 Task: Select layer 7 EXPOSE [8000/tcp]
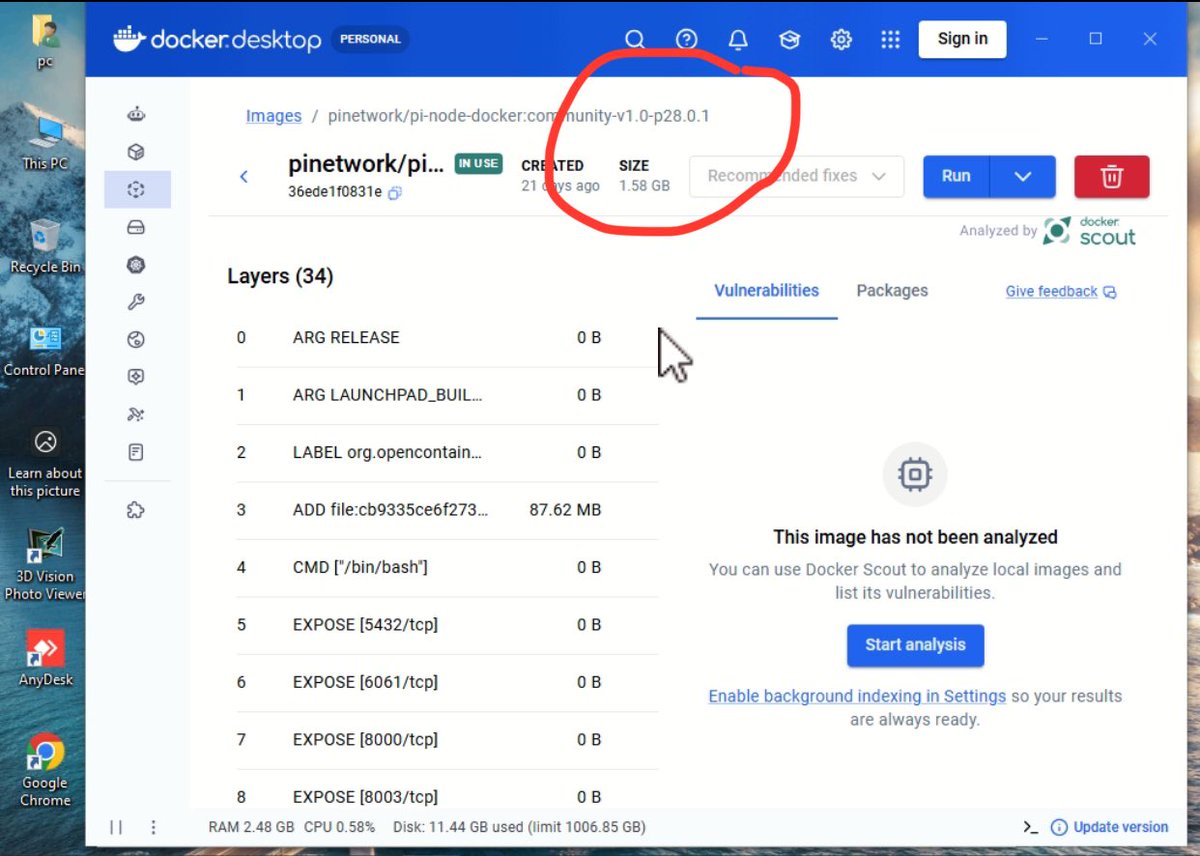pyautogui.click(x=447, y=740)
